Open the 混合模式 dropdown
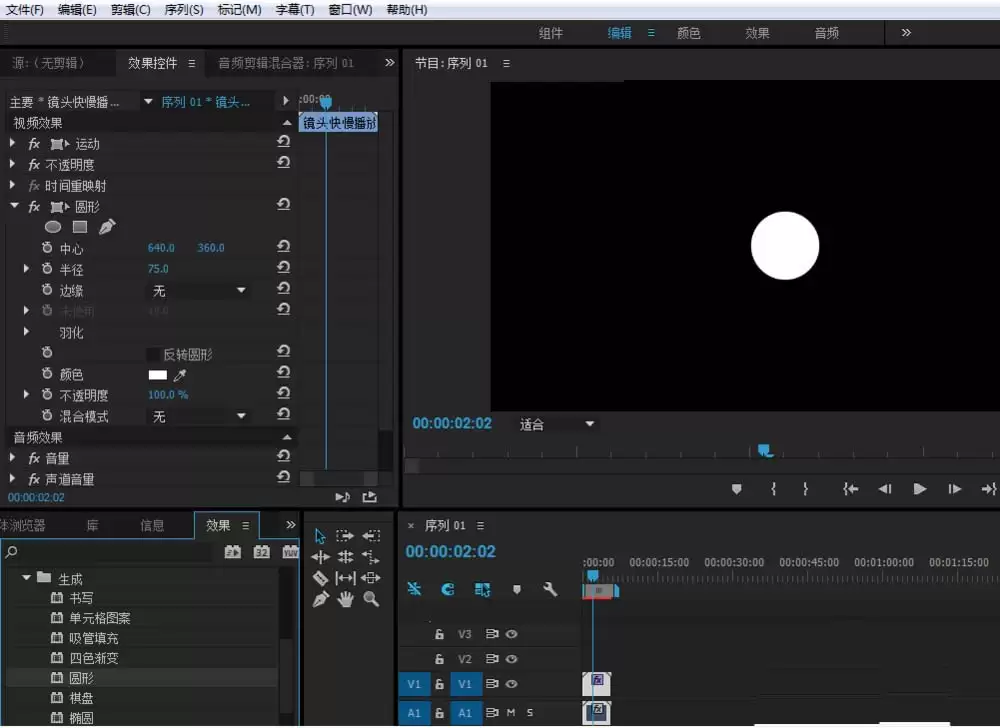The height and width of the screenshot is (728, 1000). [198, 416]
